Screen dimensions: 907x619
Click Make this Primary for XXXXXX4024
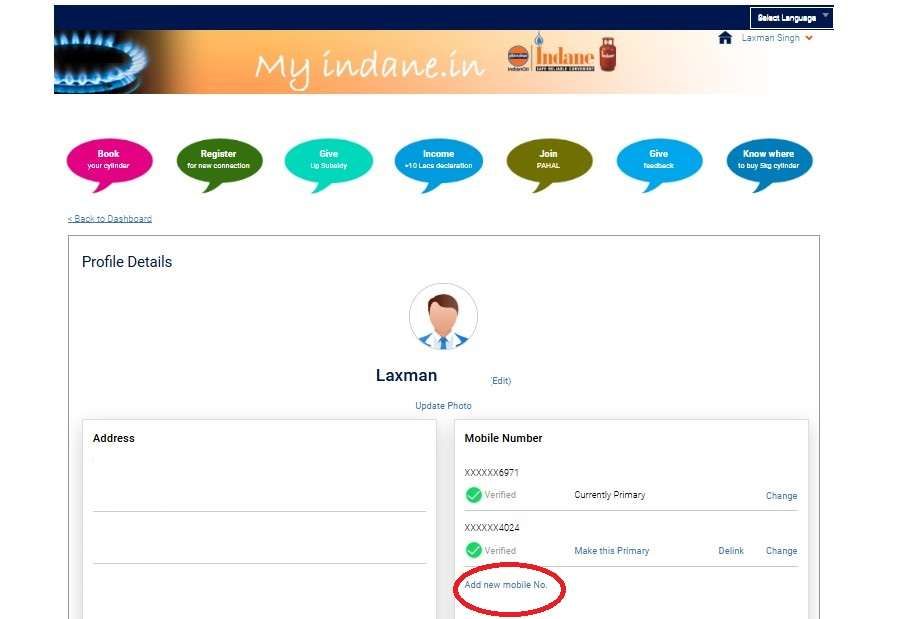[x=611, y=551]
